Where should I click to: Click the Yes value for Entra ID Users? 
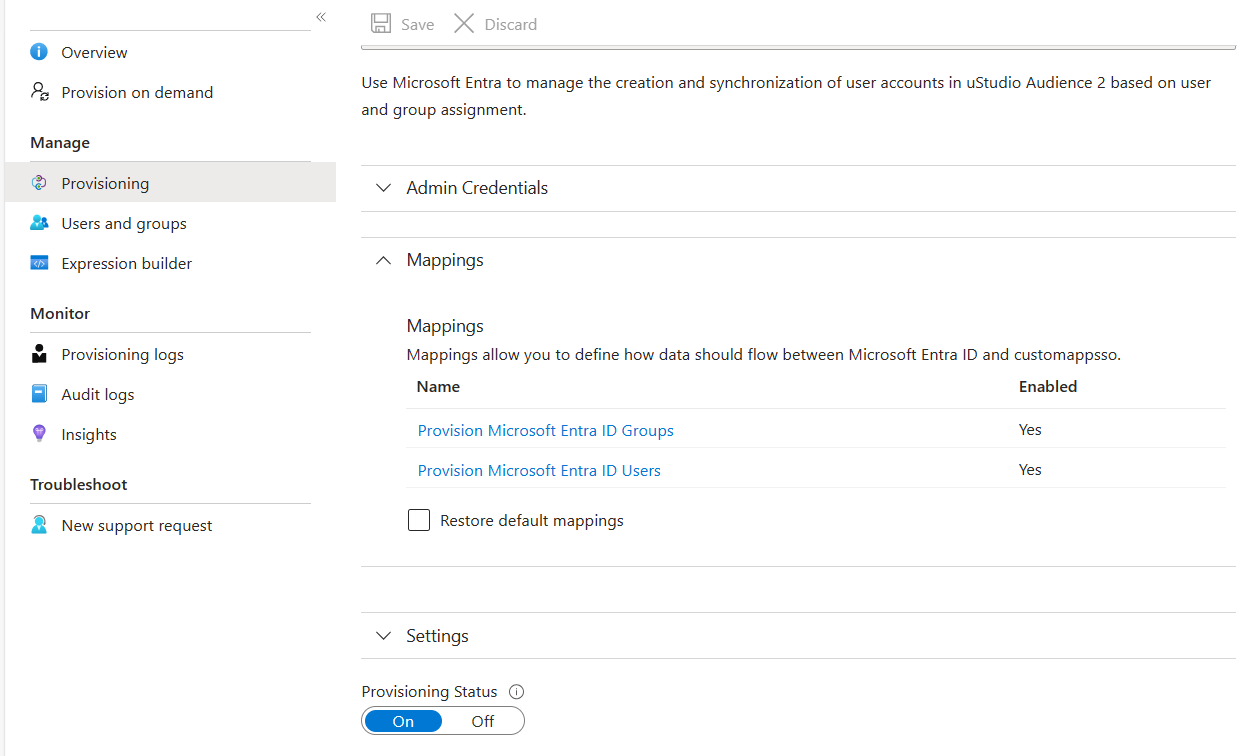tap(1030, 470)
